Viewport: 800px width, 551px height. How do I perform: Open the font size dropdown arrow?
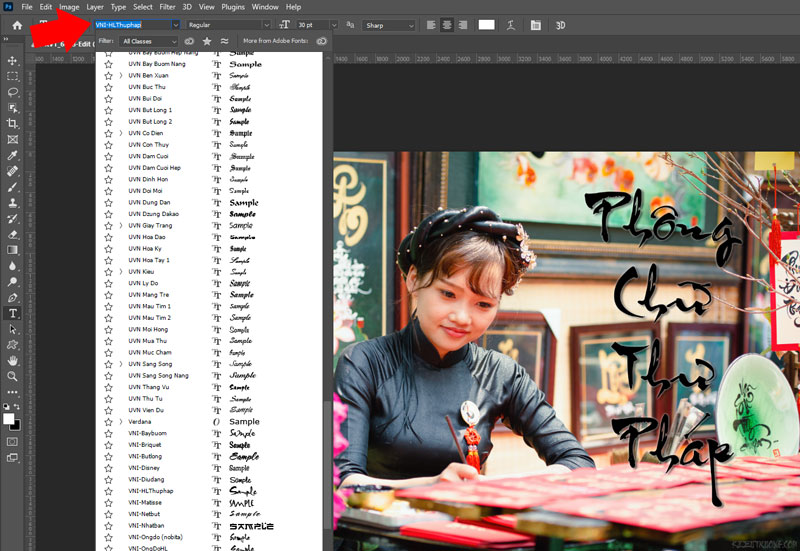pyautogui.click(x=334, y=24)
